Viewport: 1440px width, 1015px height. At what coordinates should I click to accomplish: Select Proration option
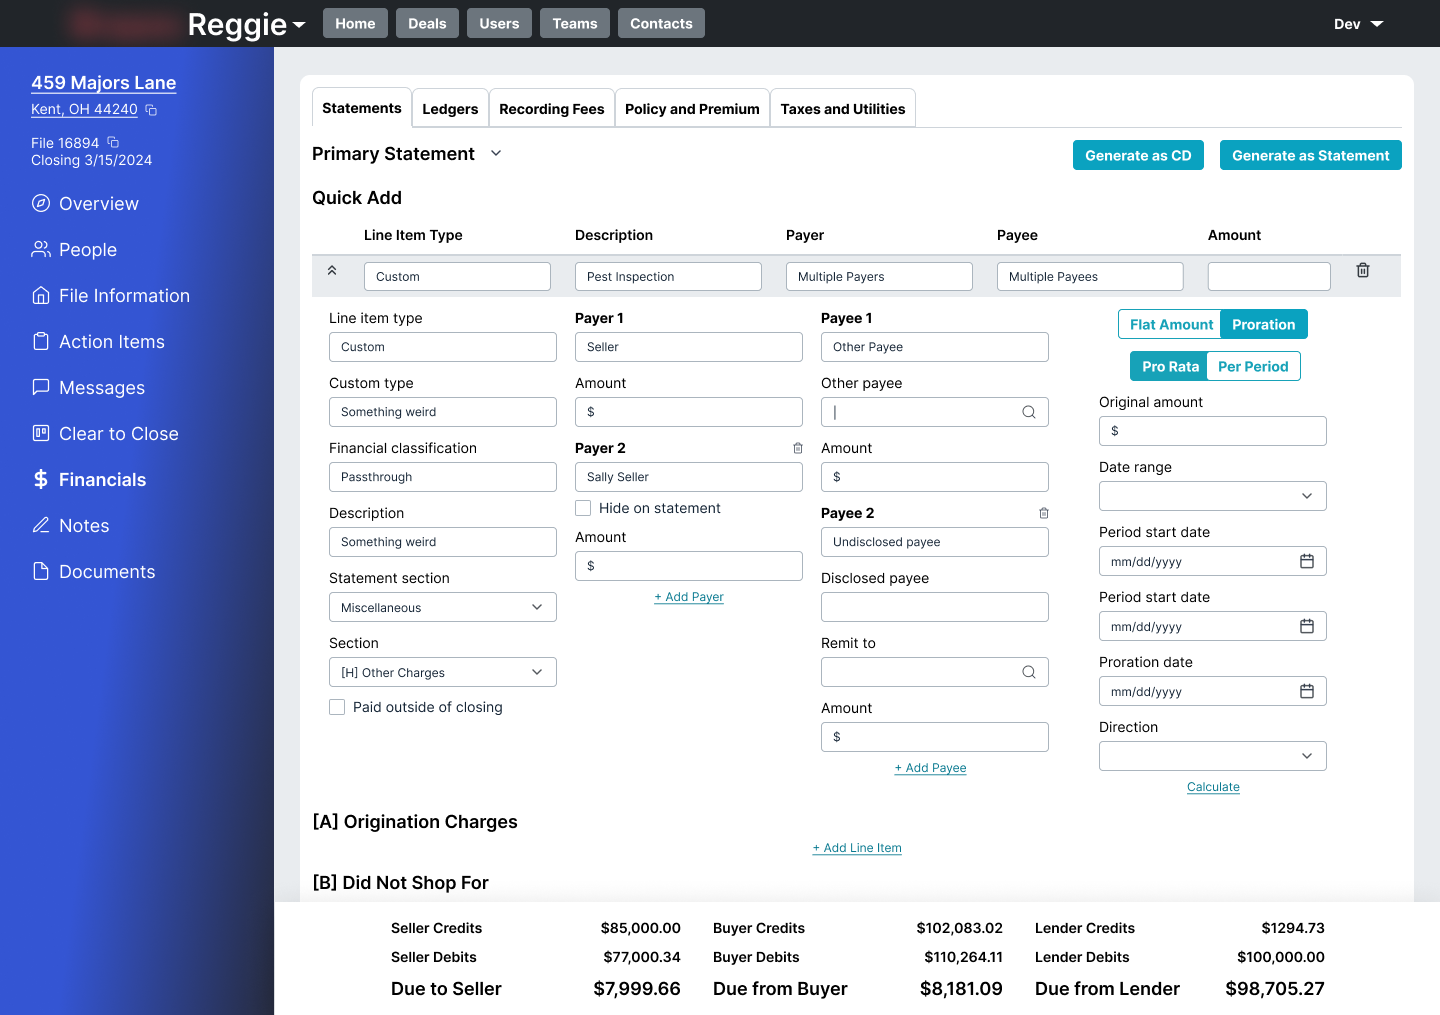click(1264, 324)
